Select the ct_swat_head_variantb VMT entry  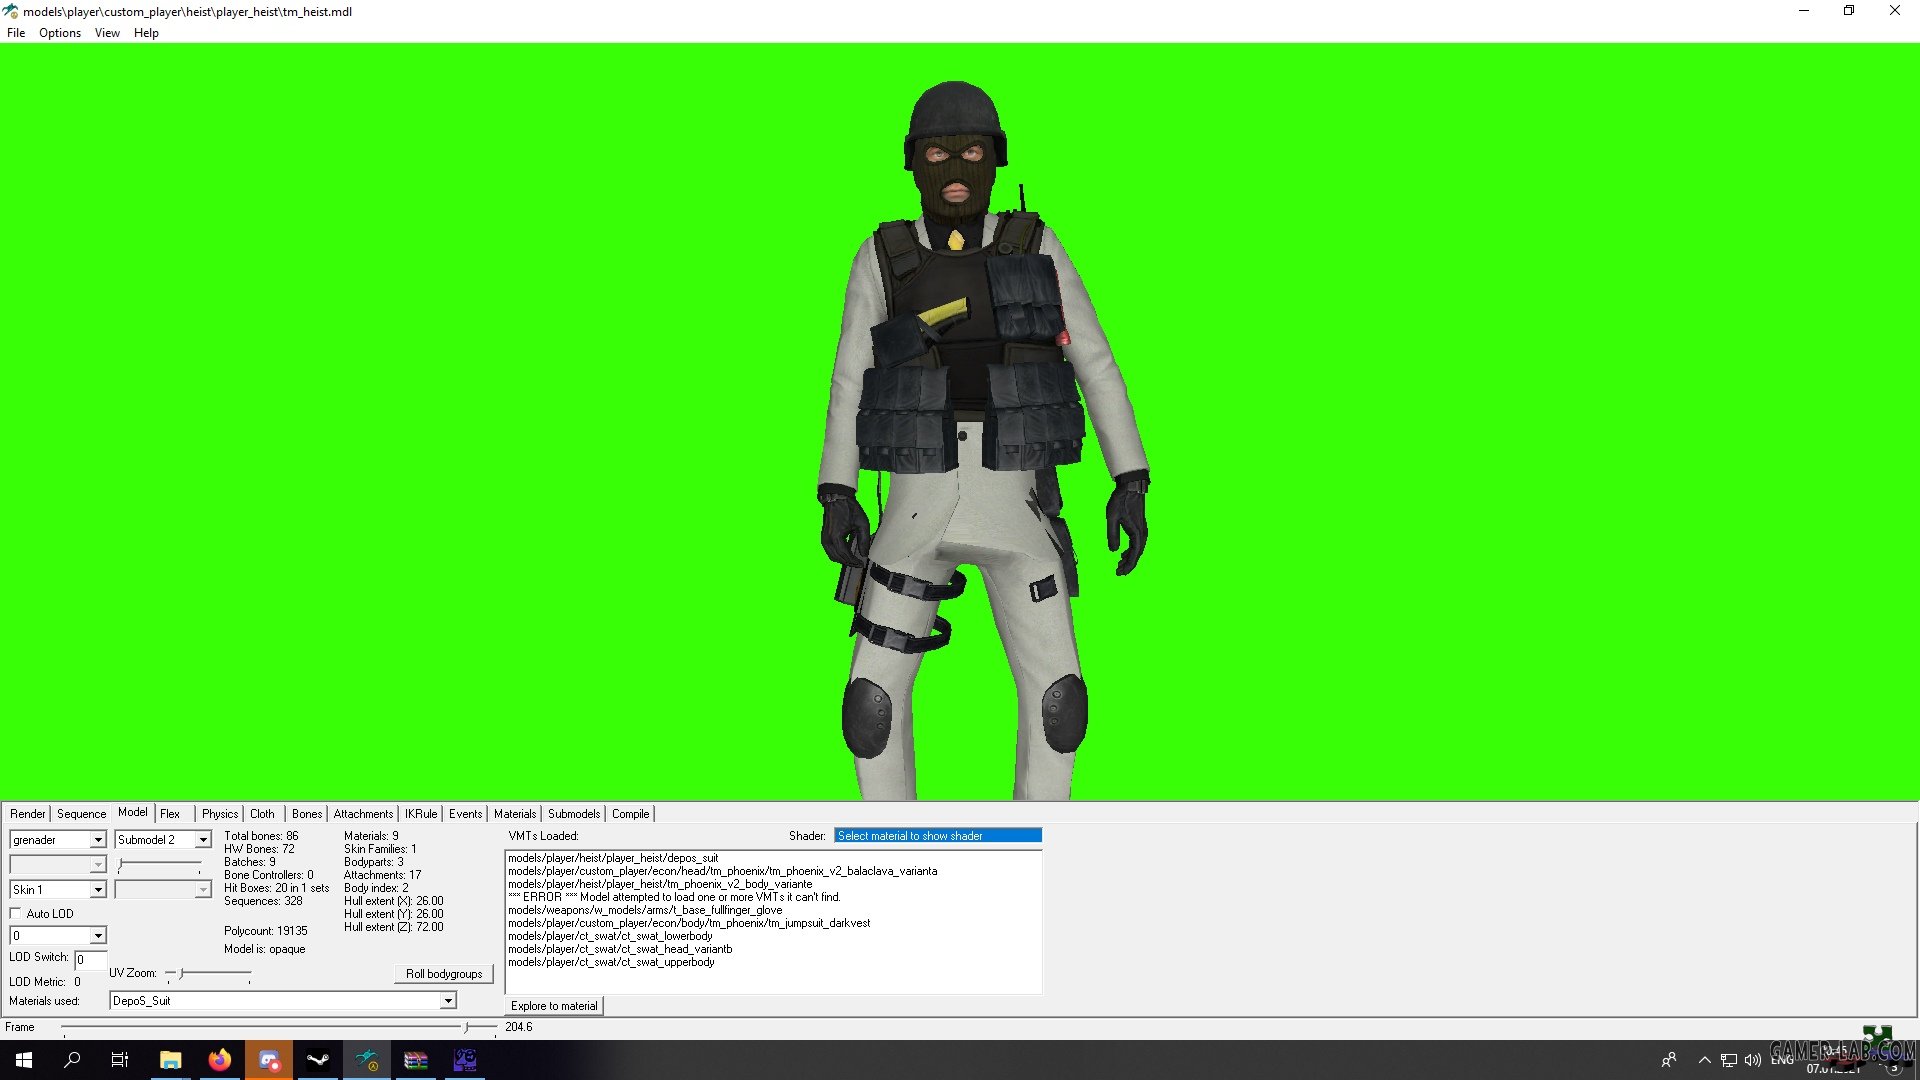click(x=620, y=949)
